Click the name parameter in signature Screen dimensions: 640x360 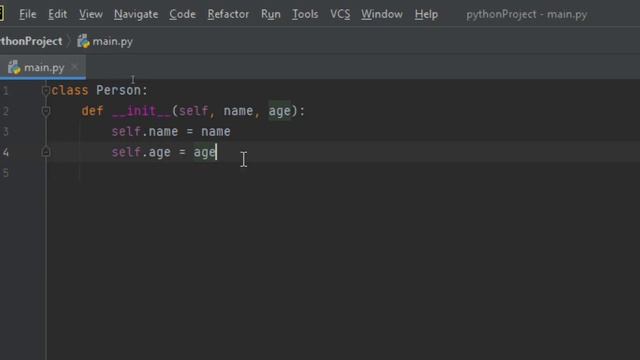tap(238, 111)
